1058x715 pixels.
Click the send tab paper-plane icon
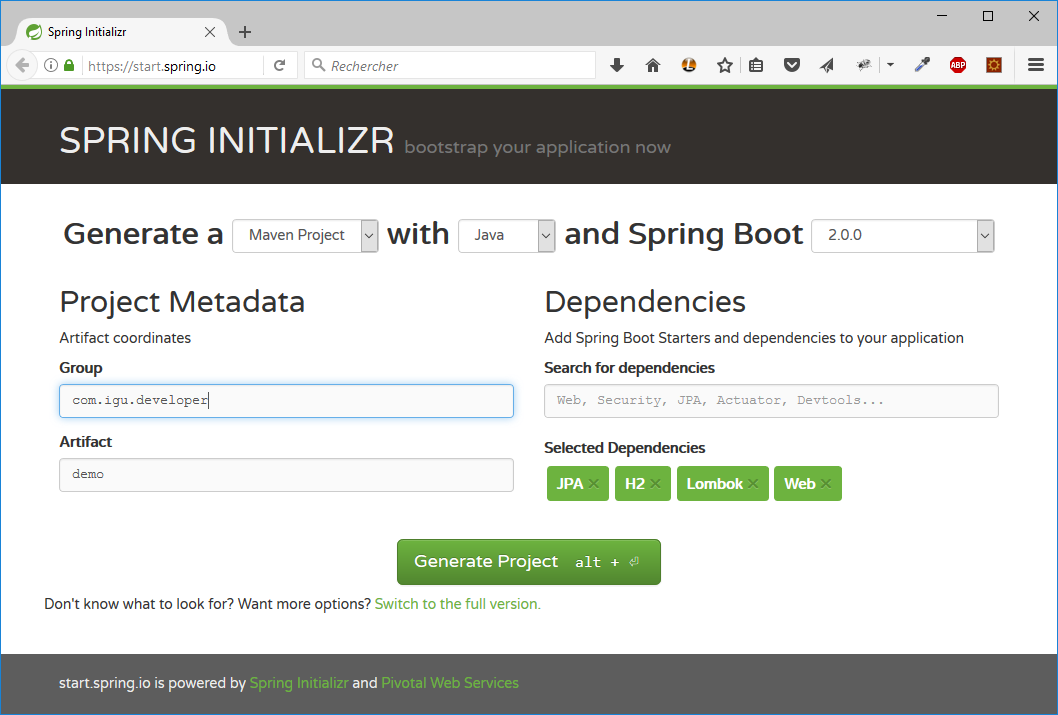click(x=826, y=64)
